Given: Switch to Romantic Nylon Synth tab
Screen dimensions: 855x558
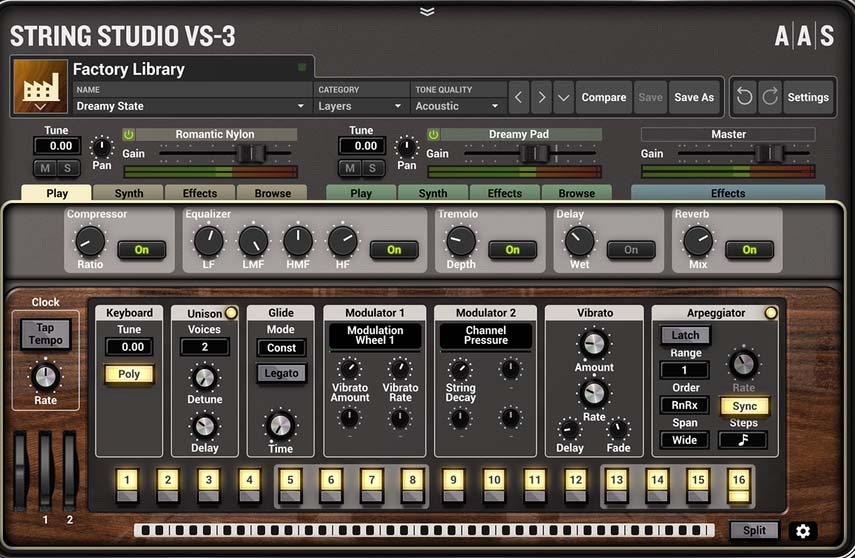Looking at the screenshot, I should tap(129, 193).
